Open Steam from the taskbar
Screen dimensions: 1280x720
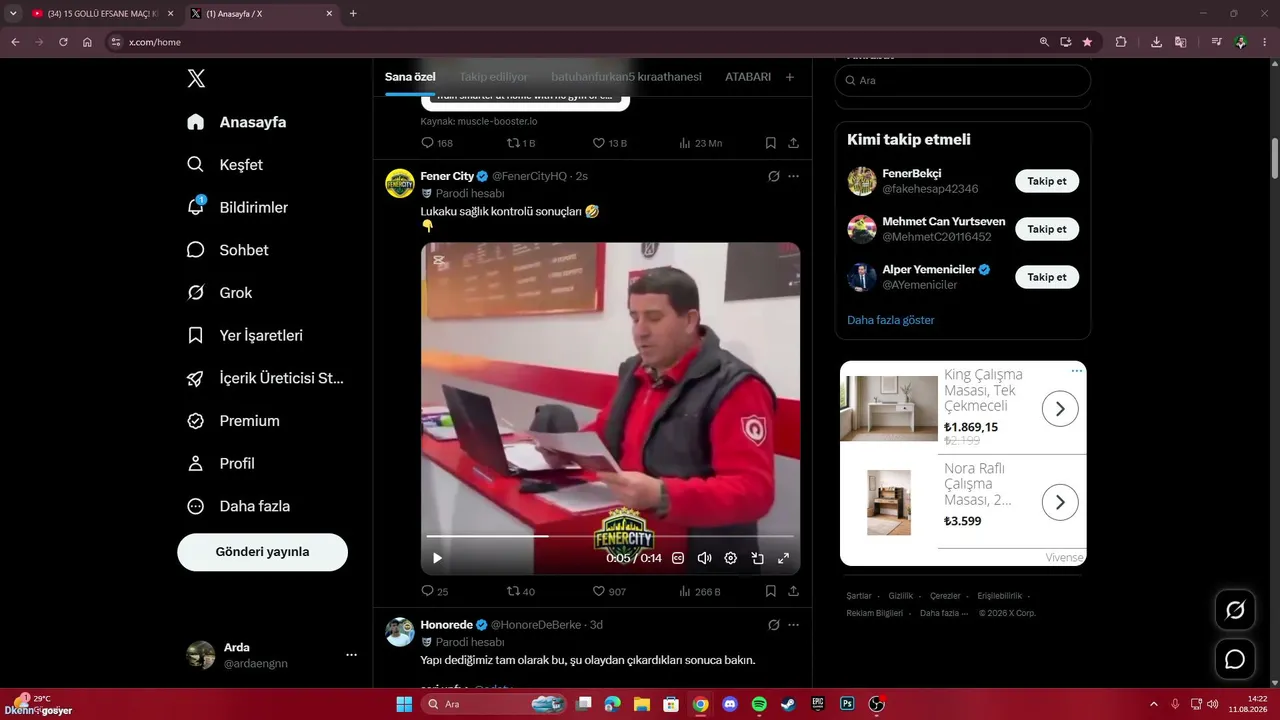(788, 704)
